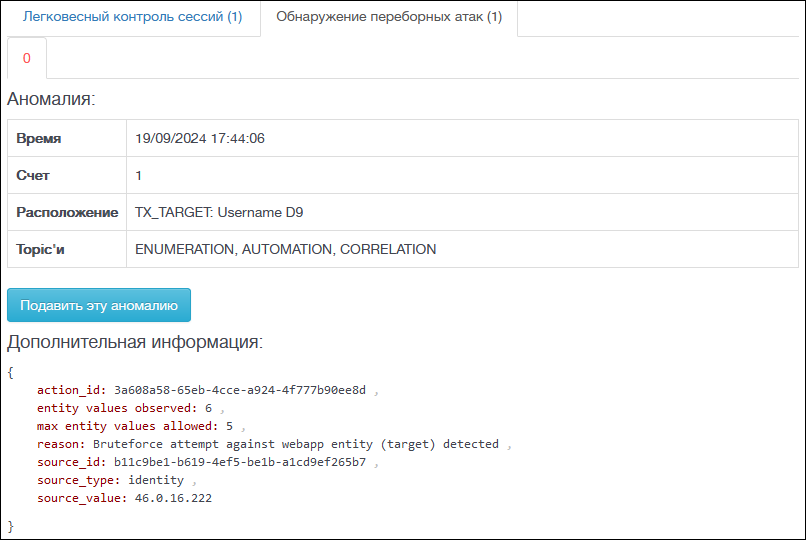806x540 pixels.
Task: Click the source_value key
Action: [x=82, y=498]
